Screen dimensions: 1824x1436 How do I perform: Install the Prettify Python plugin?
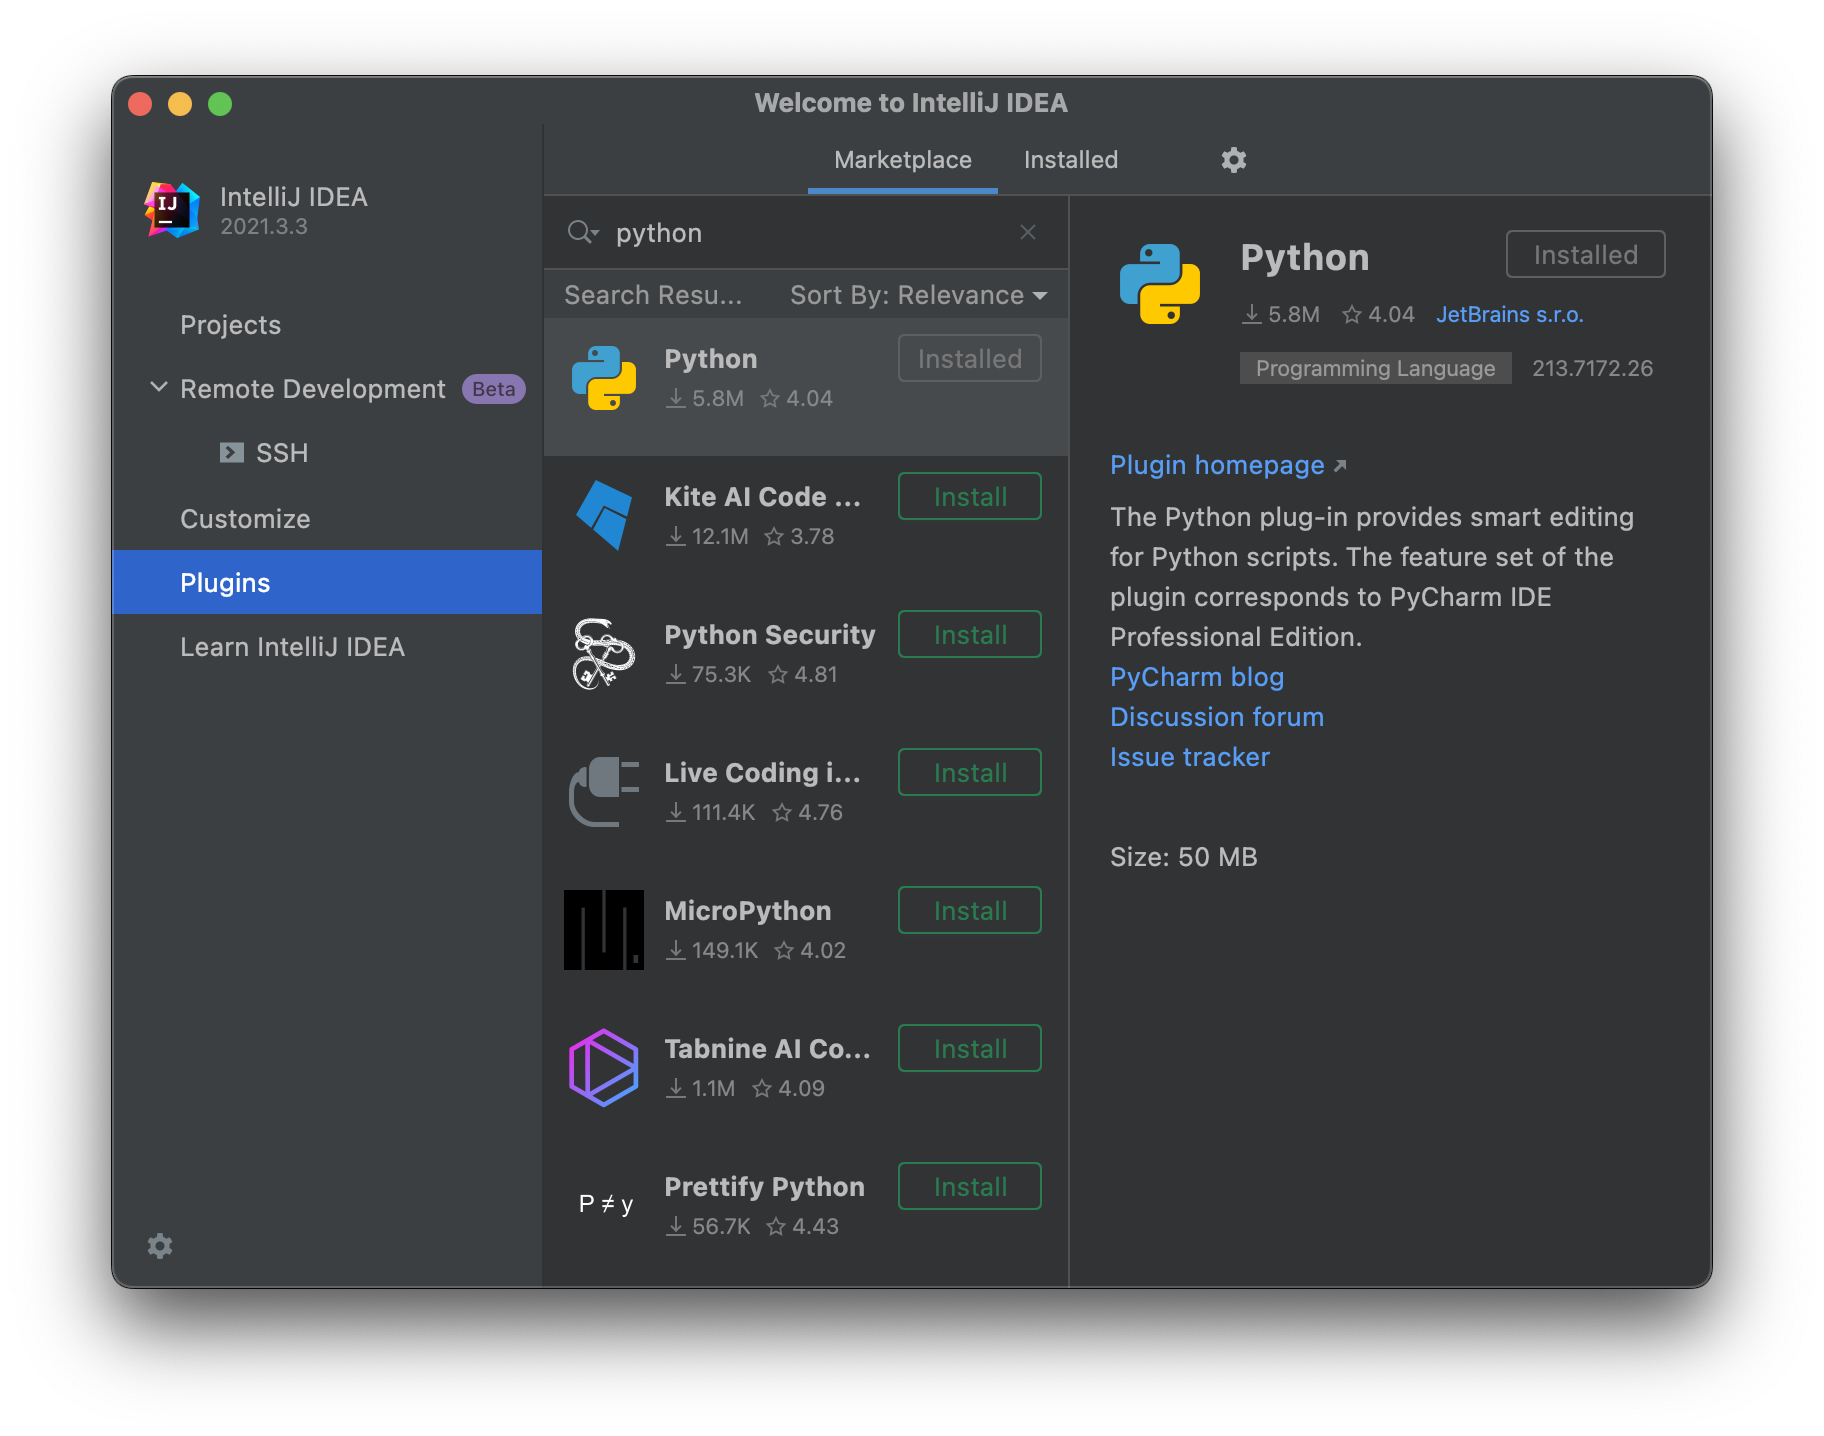970,1186
